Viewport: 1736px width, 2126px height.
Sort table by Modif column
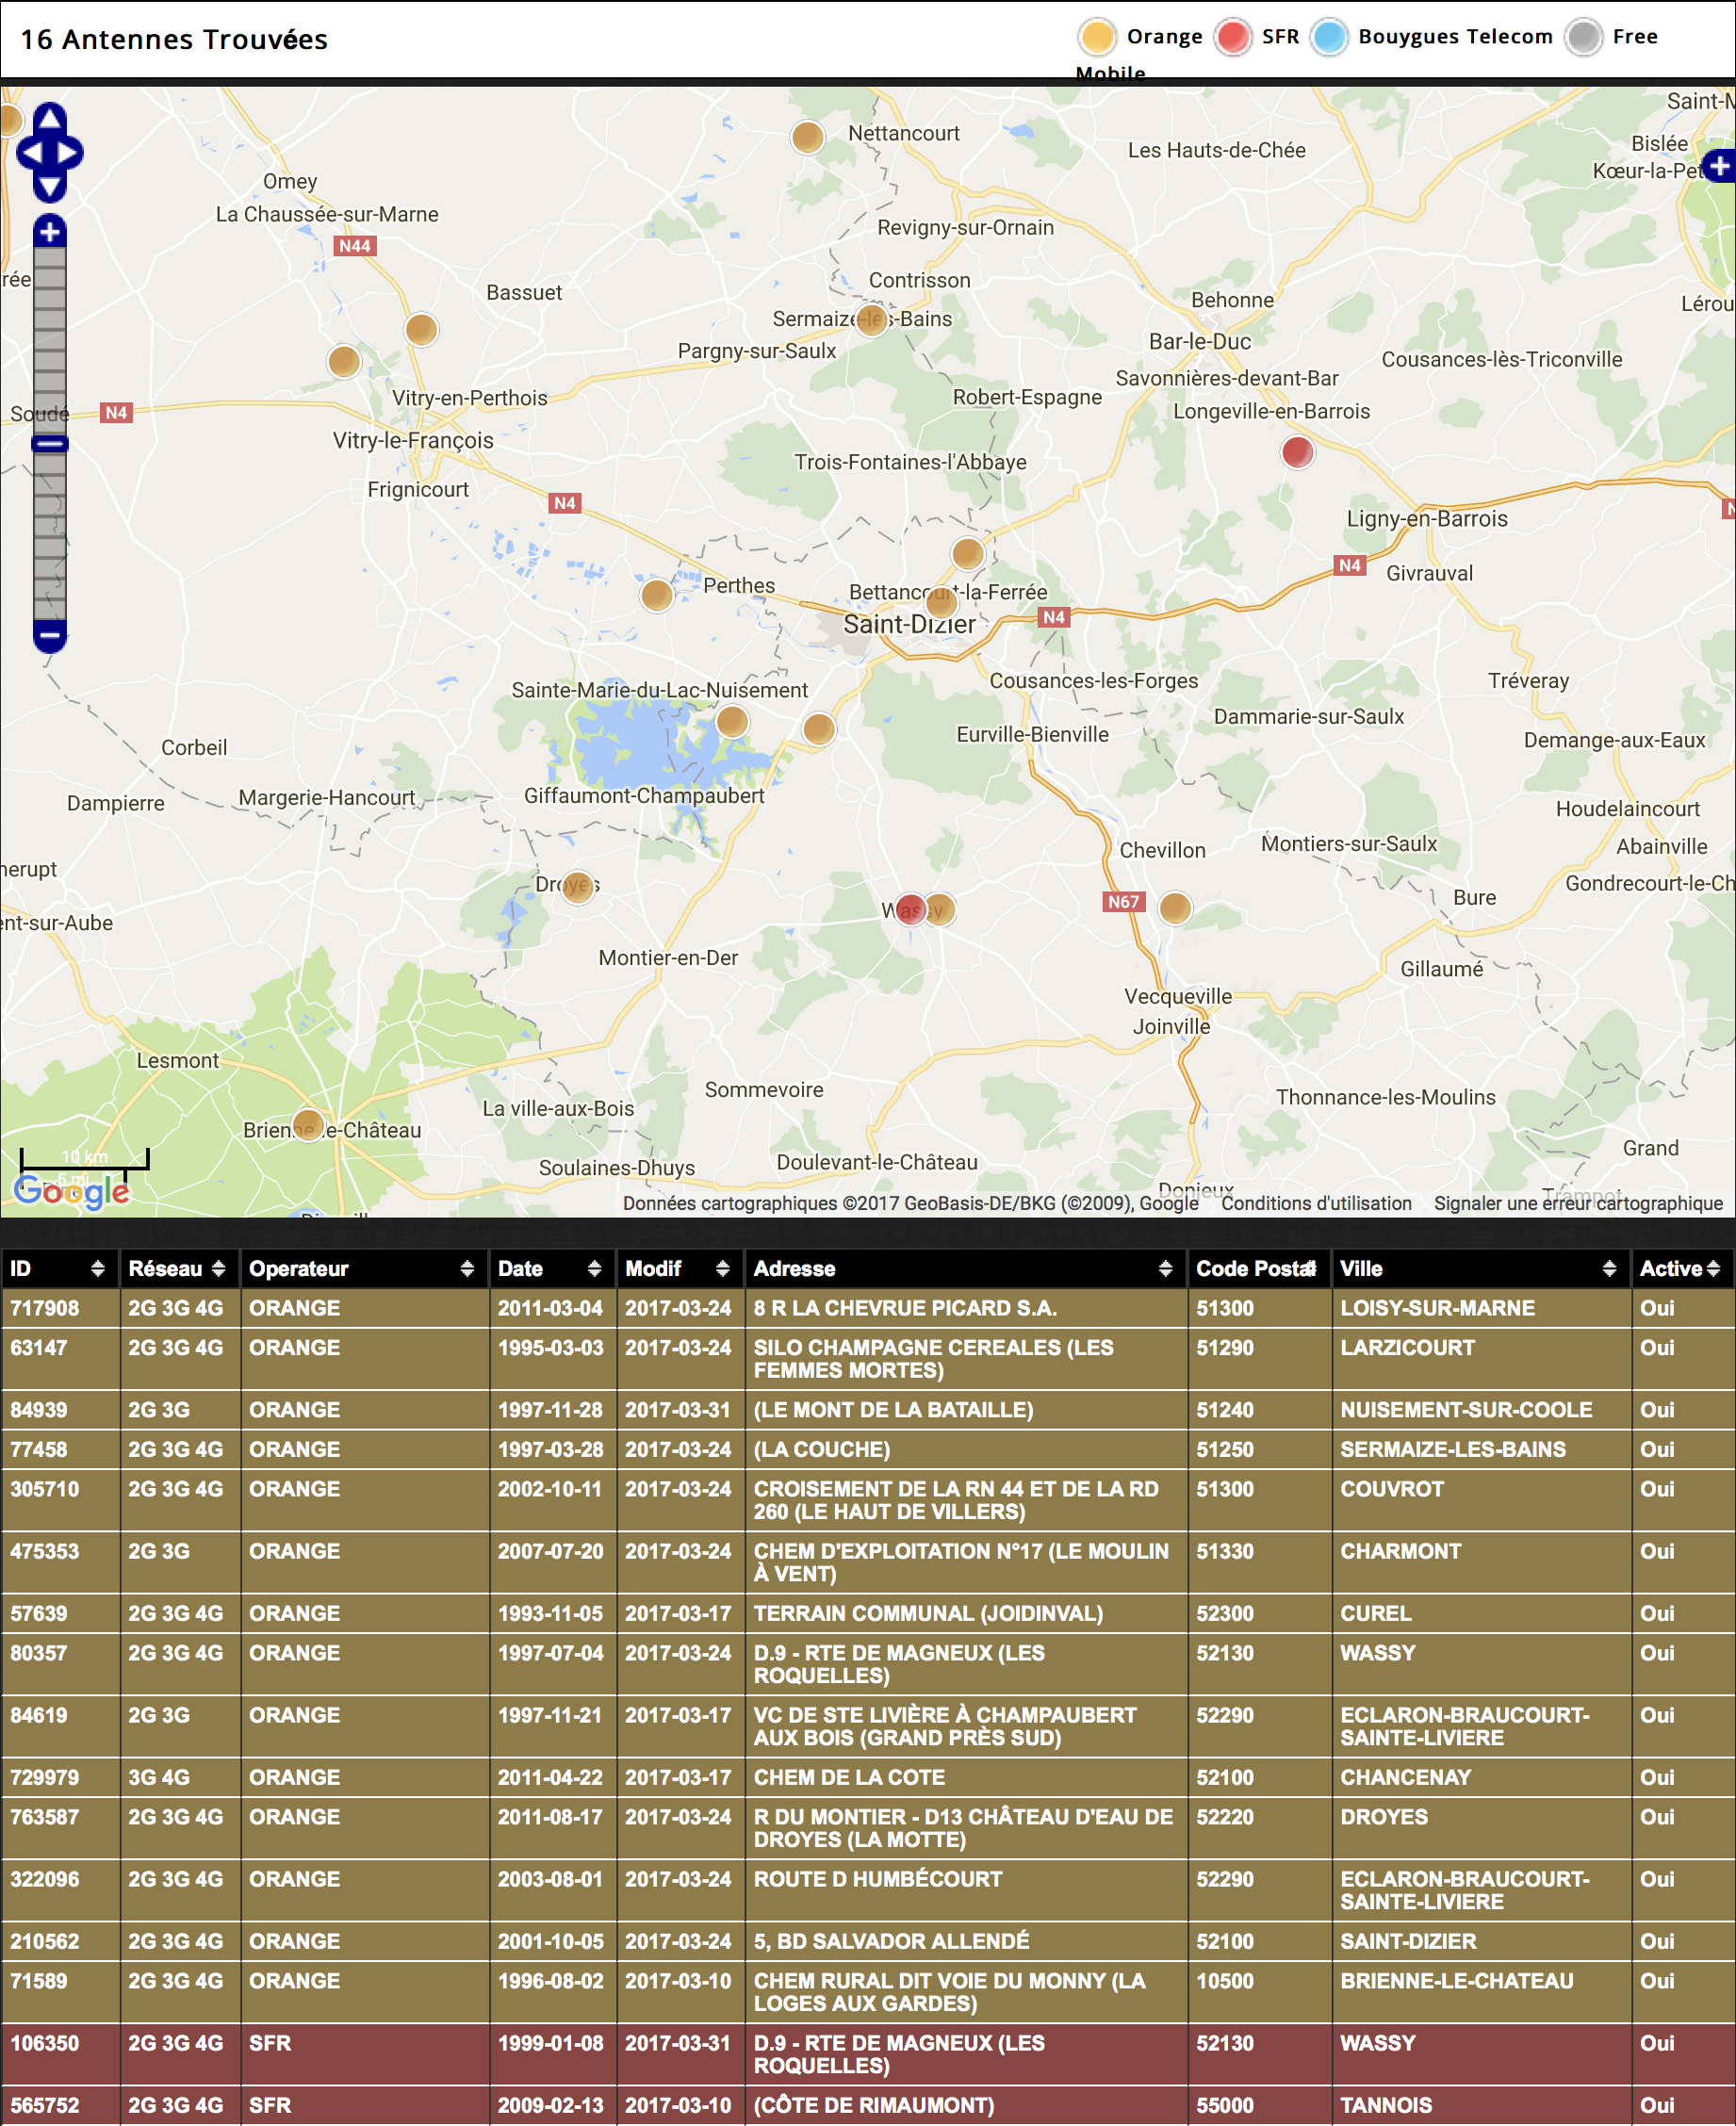pos(680,1268)
